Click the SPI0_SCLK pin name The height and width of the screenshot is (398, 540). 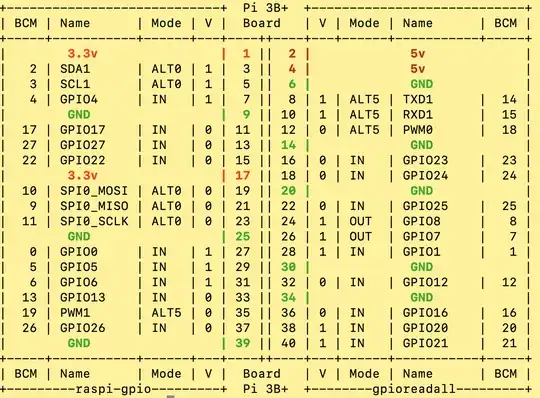coord(94,221)
